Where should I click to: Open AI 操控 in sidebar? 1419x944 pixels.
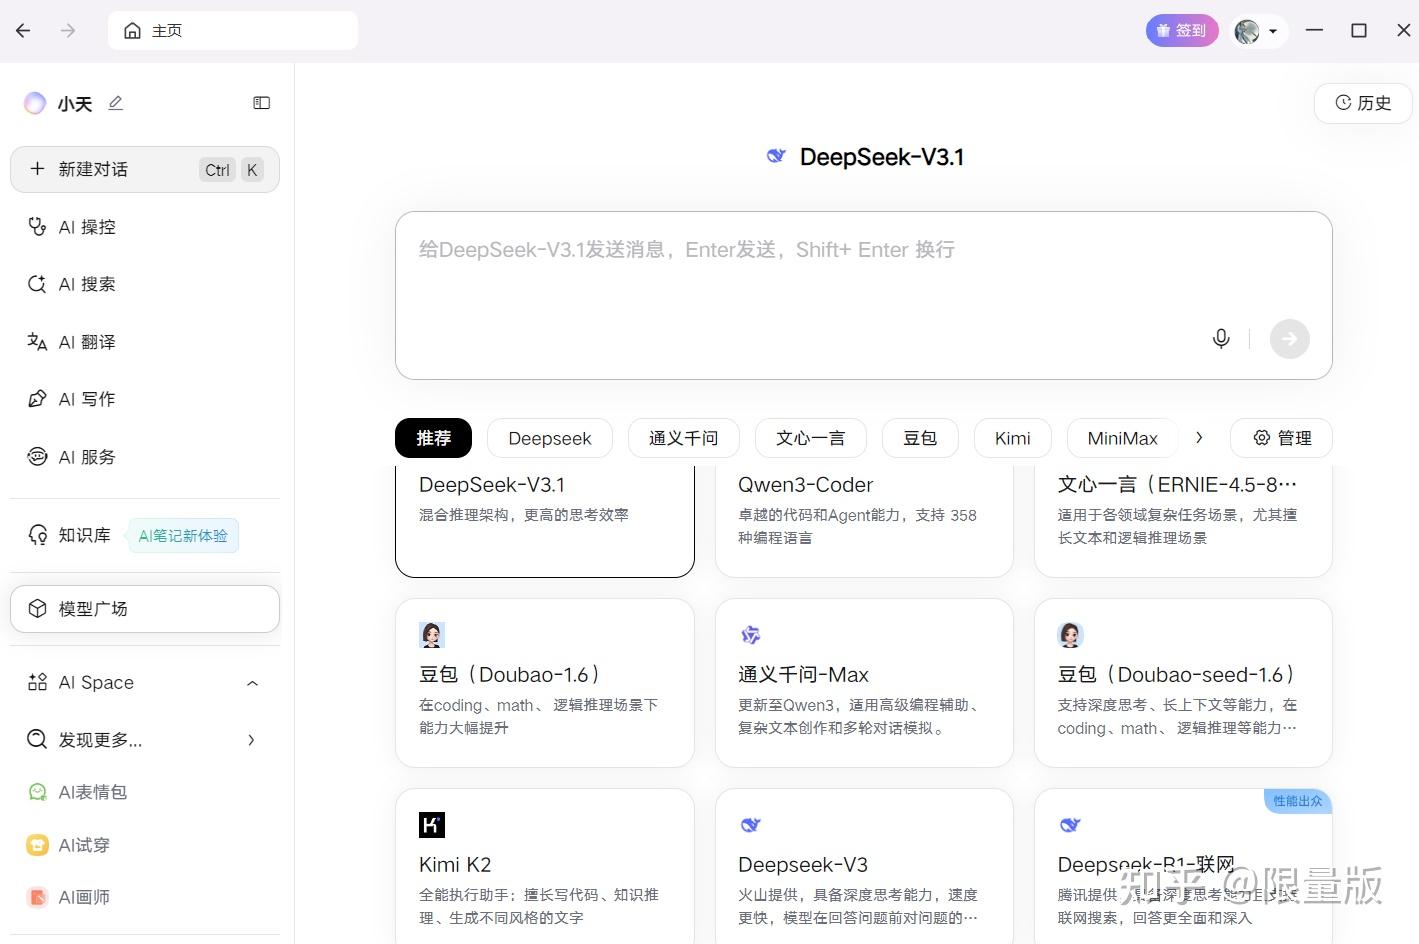coord(145,227)
